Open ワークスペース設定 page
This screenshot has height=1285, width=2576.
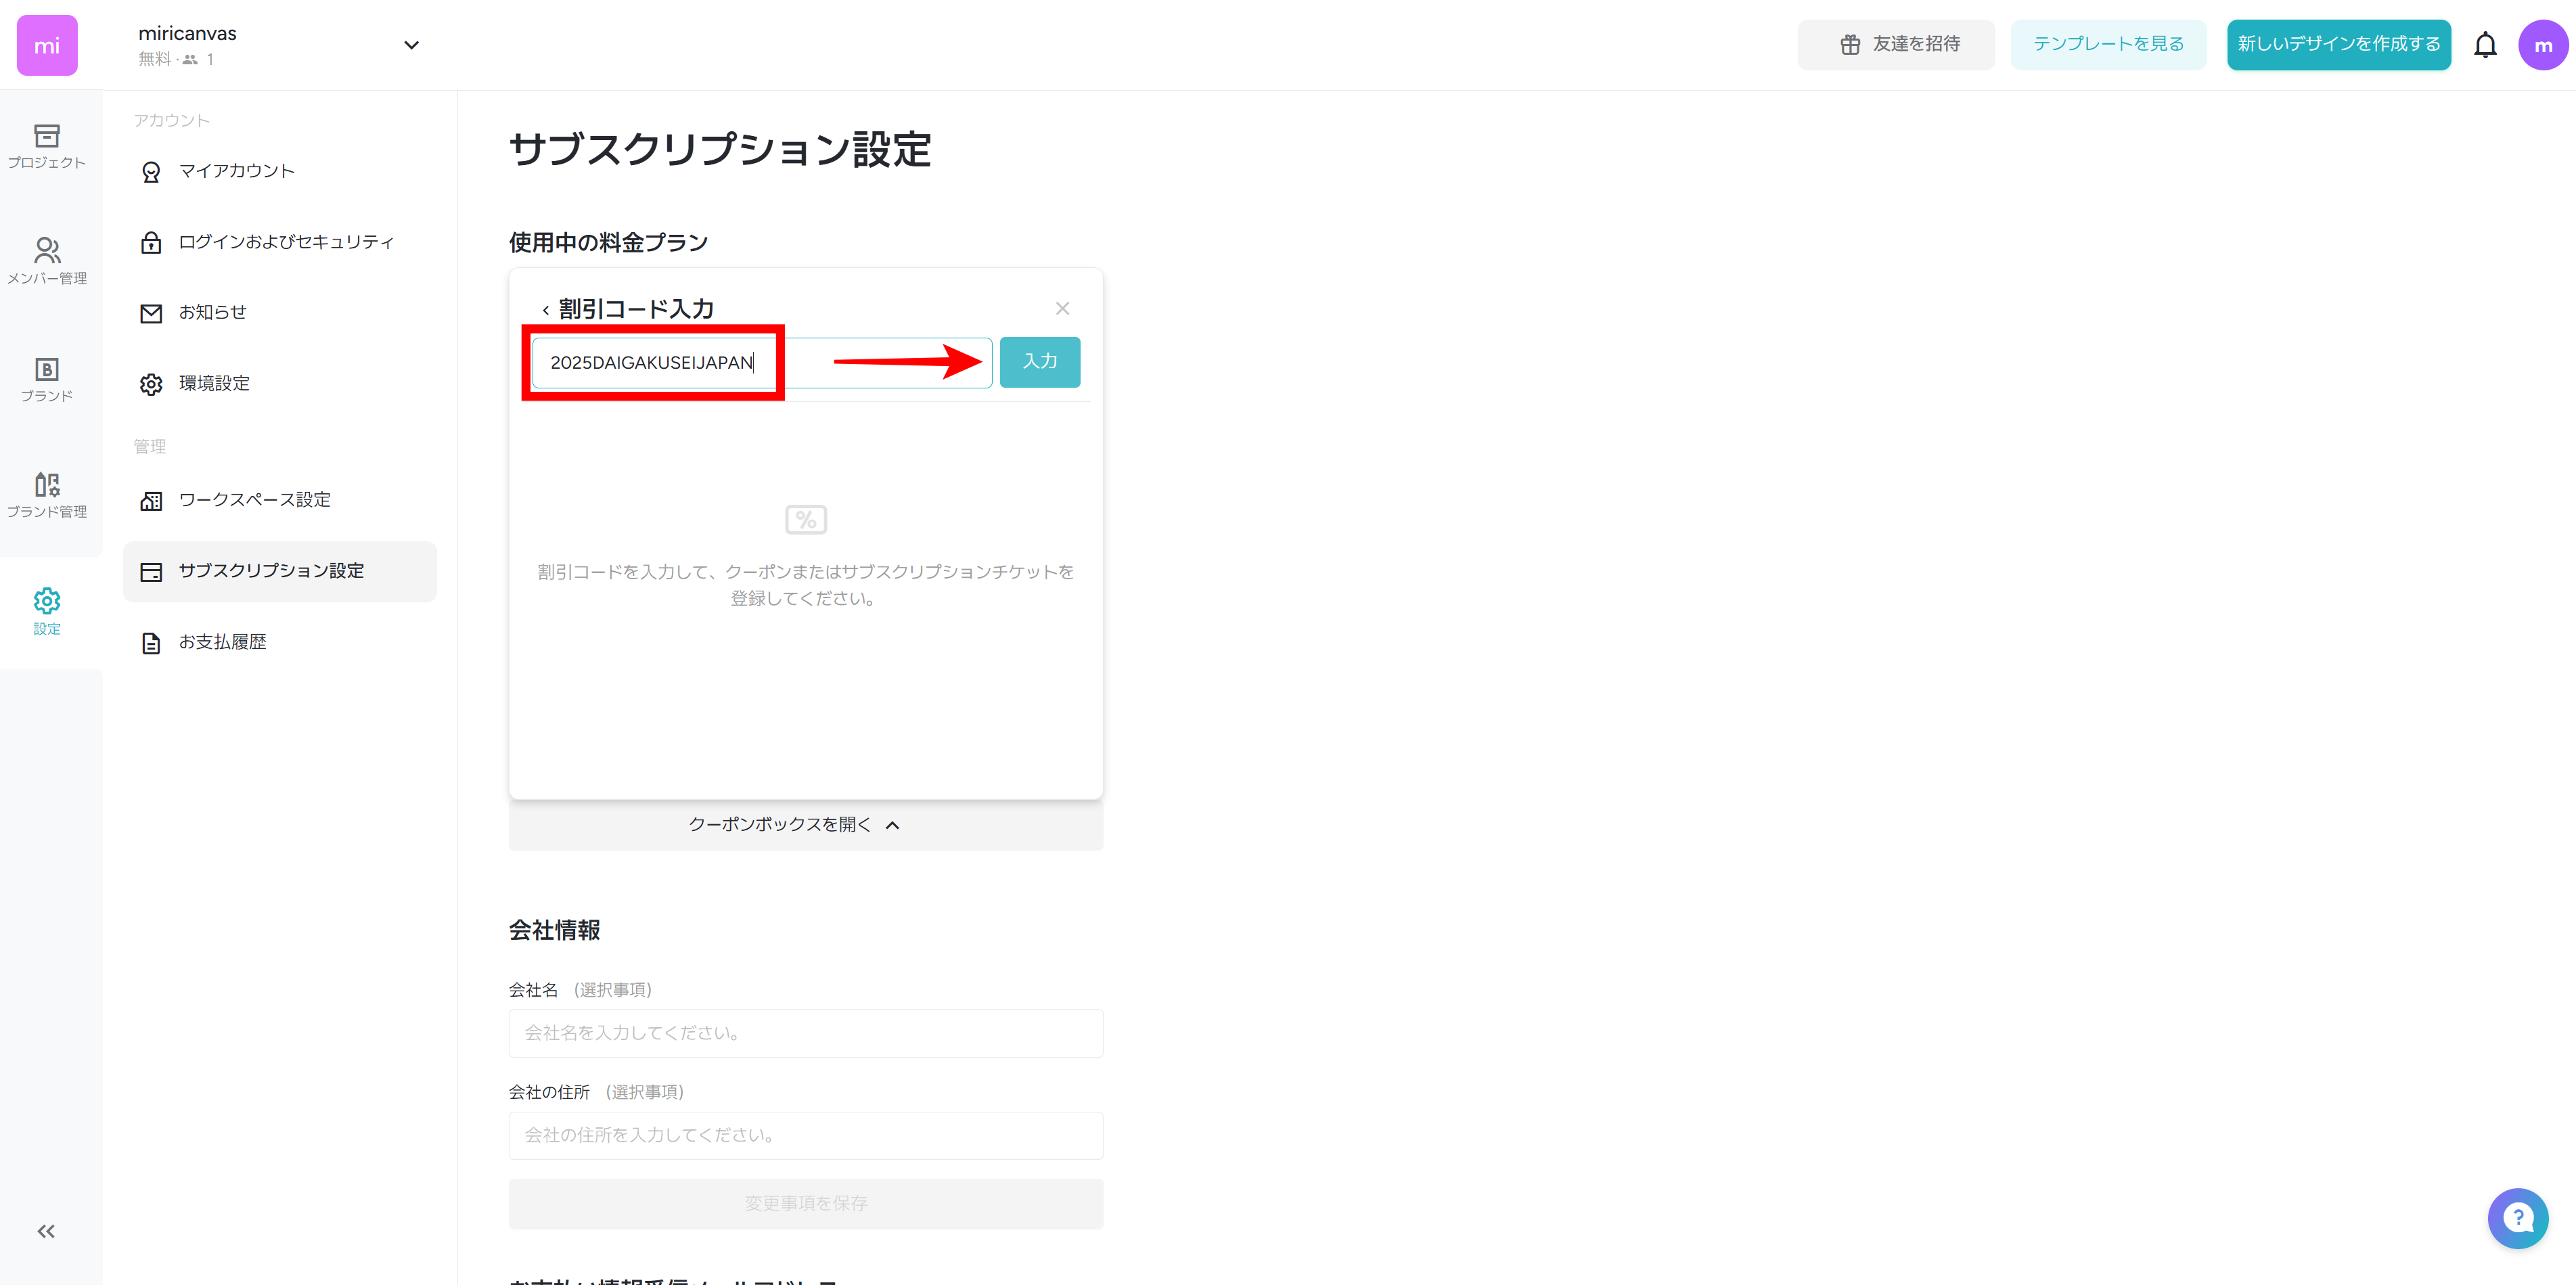point(280,500)
